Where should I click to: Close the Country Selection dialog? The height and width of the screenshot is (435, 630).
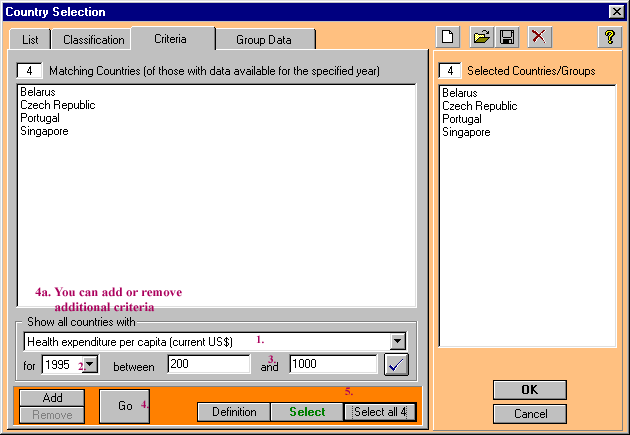(x=616, y=11)
